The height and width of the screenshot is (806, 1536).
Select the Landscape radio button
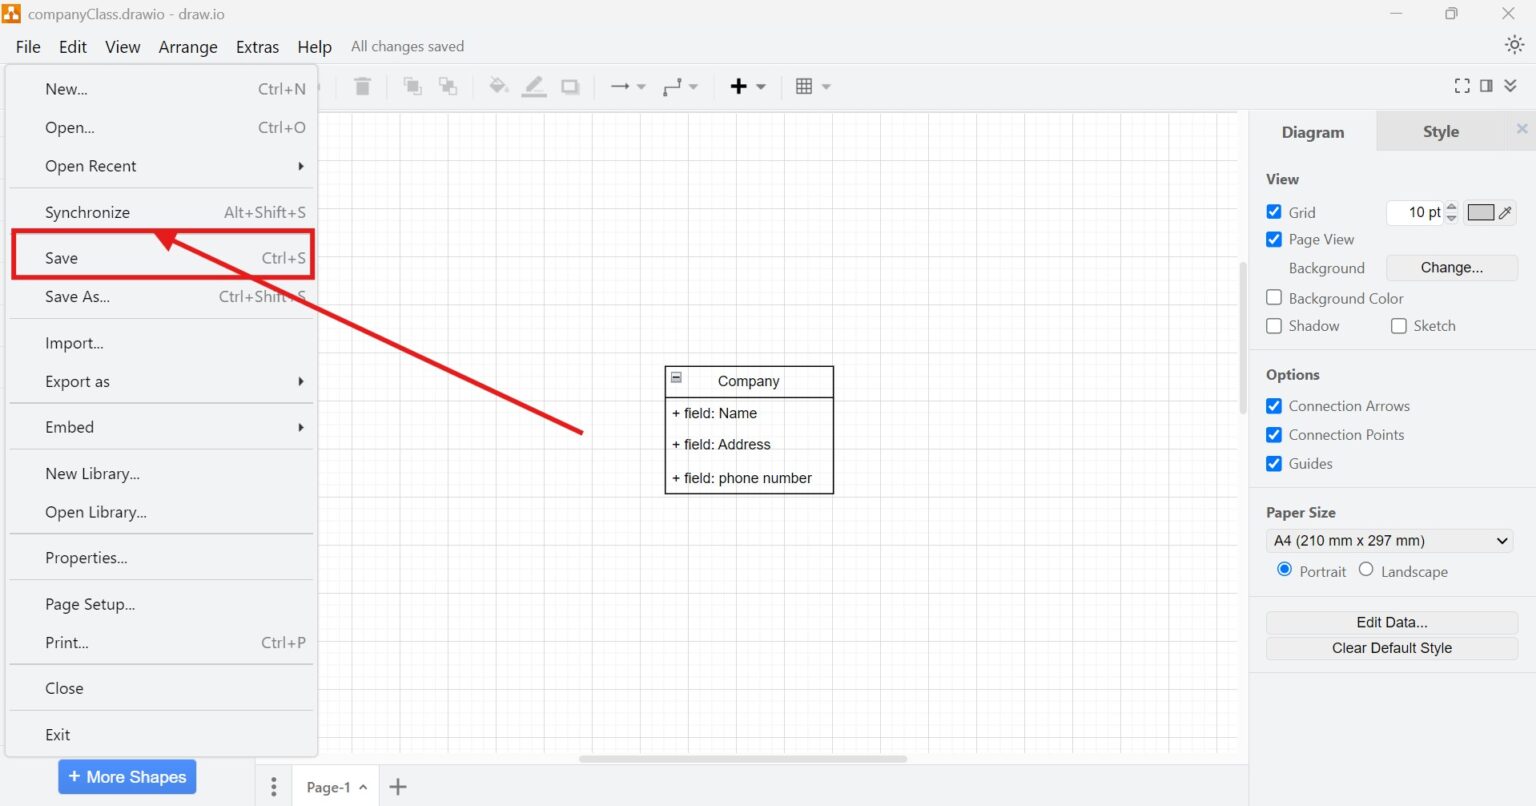pyautogui.click(x=1366, y=569)
